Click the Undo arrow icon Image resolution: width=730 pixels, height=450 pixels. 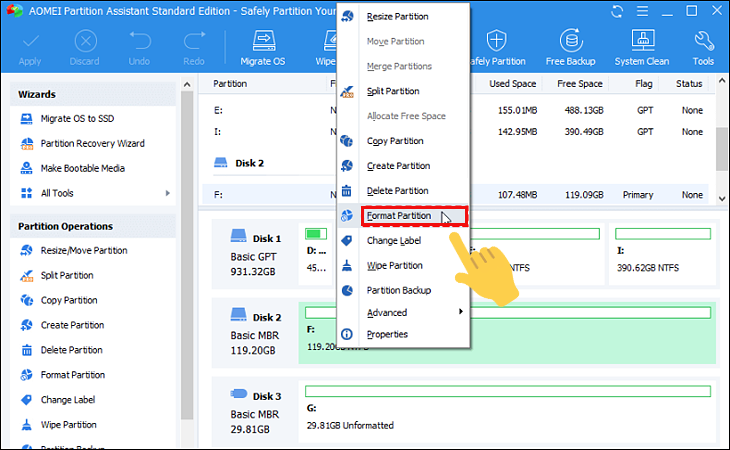pos(140,41)
